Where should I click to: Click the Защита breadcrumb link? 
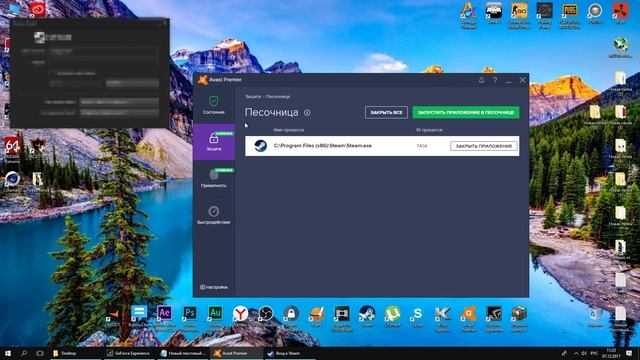[253, 97]
